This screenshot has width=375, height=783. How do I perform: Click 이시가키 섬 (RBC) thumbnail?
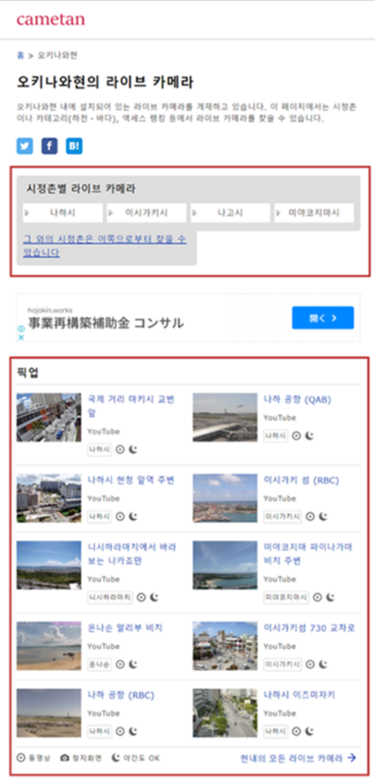pyautogui.click(x=225, y=498)
